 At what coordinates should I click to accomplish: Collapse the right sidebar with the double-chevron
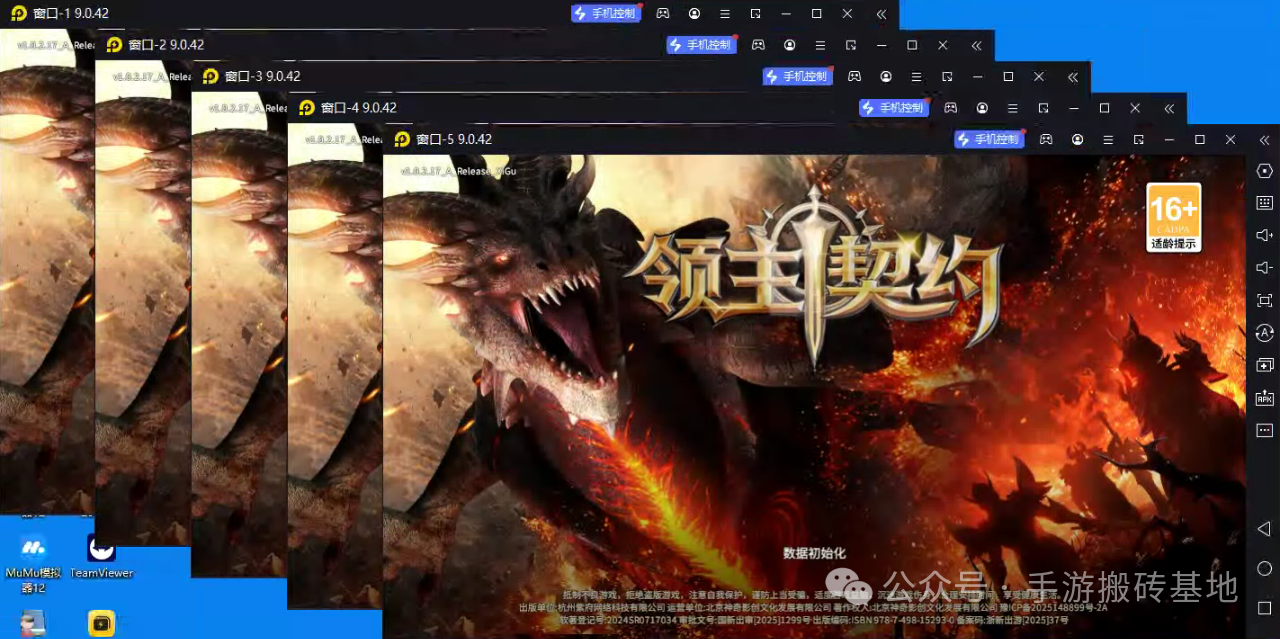[x=1264, y=141]
